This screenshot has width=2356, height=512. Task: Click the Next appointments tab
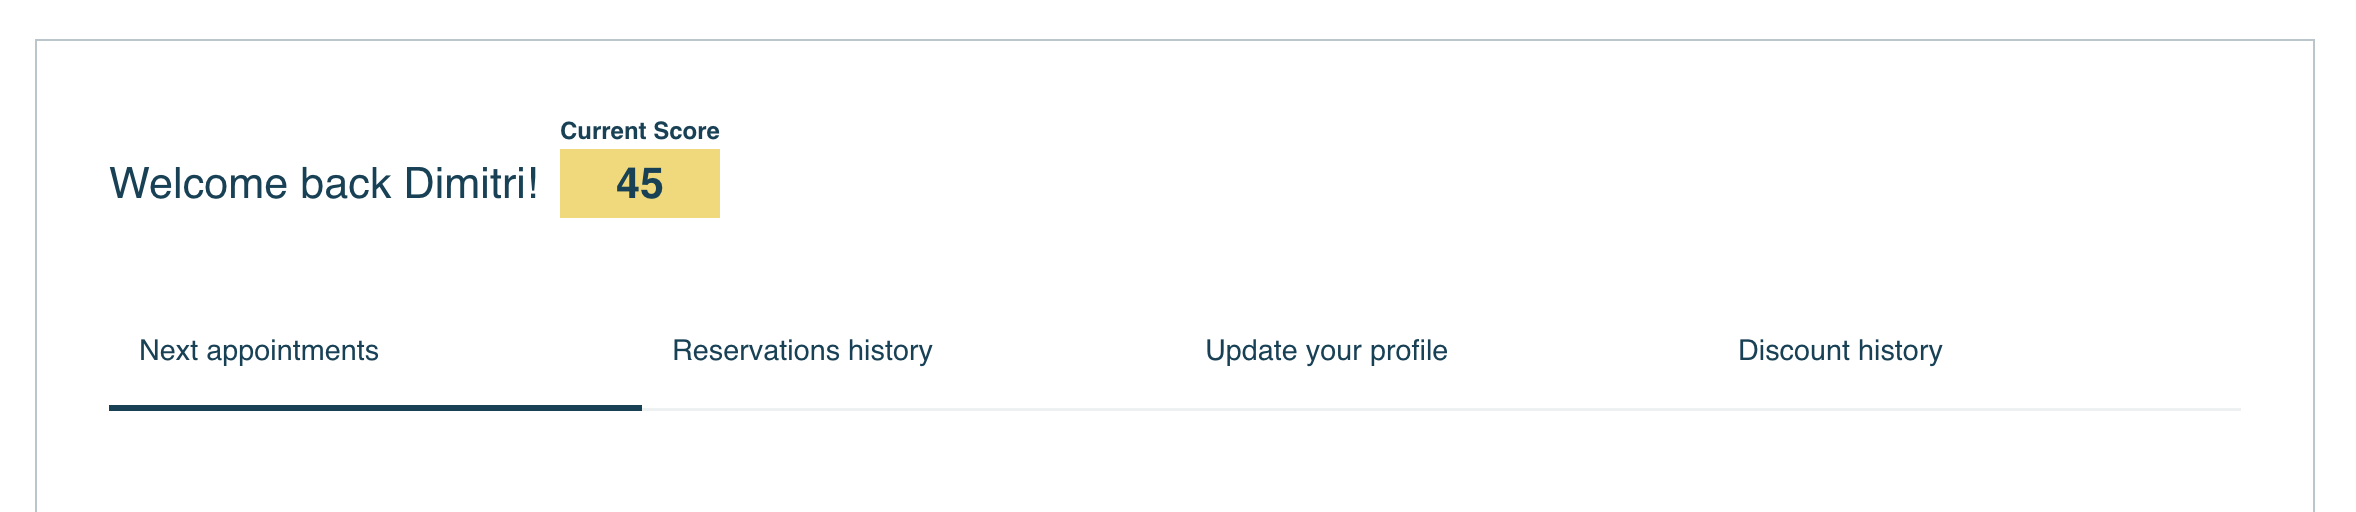tap(259, 351)
